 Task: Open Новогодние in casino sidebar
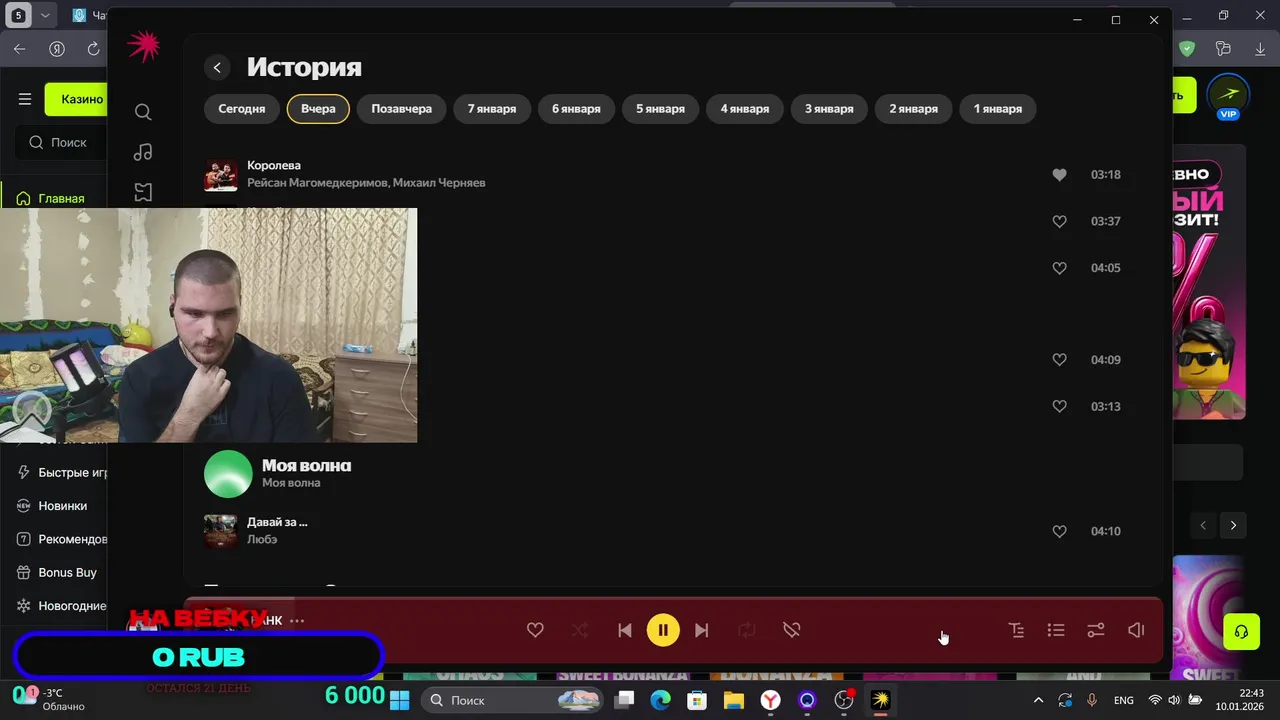pos(62,605)
